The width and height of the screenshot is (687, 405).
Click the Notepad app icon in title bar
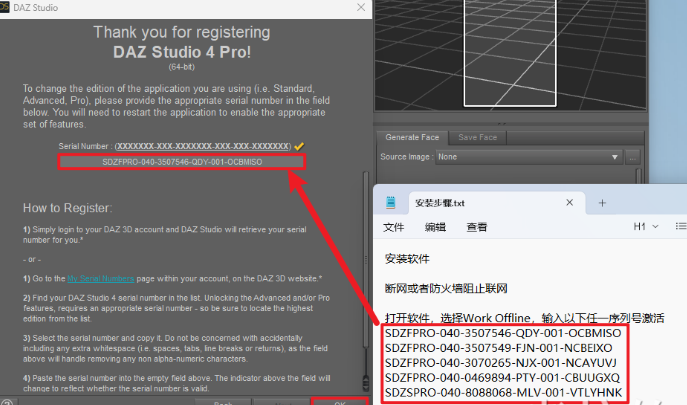390,202
